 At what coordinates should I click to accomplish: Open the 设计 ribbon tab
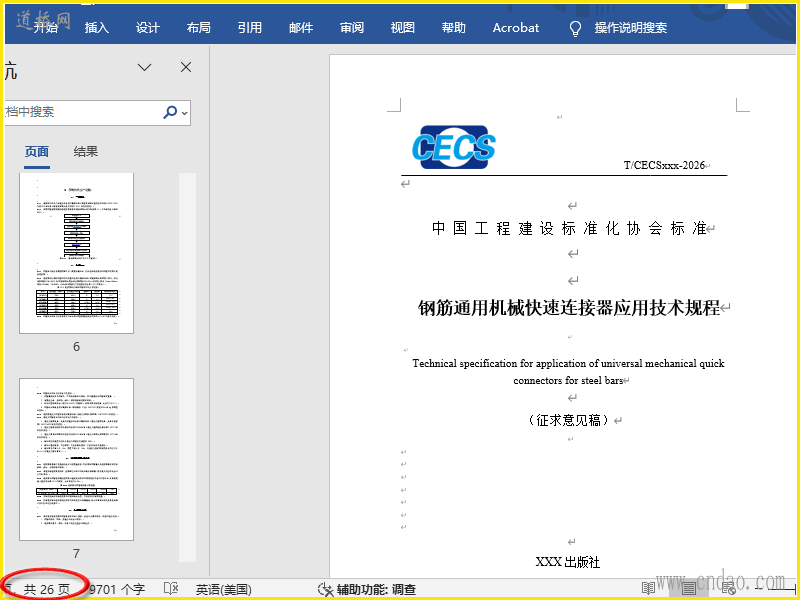[147, 28]
